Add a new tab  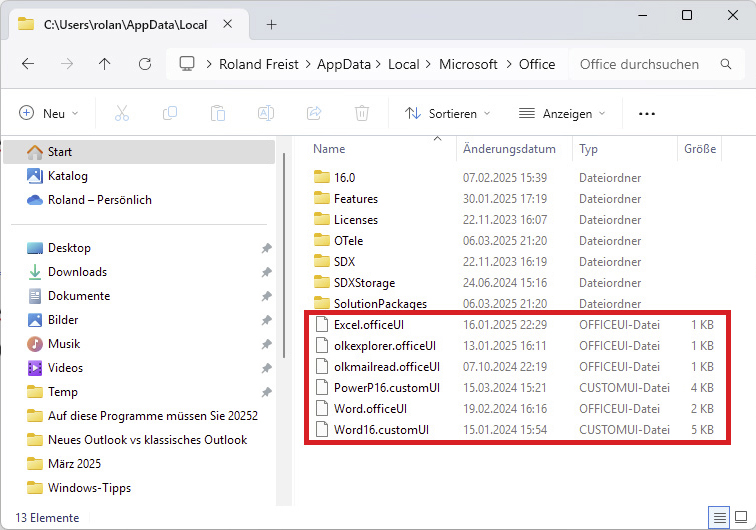pyautogui.click(x=271, y=25)
